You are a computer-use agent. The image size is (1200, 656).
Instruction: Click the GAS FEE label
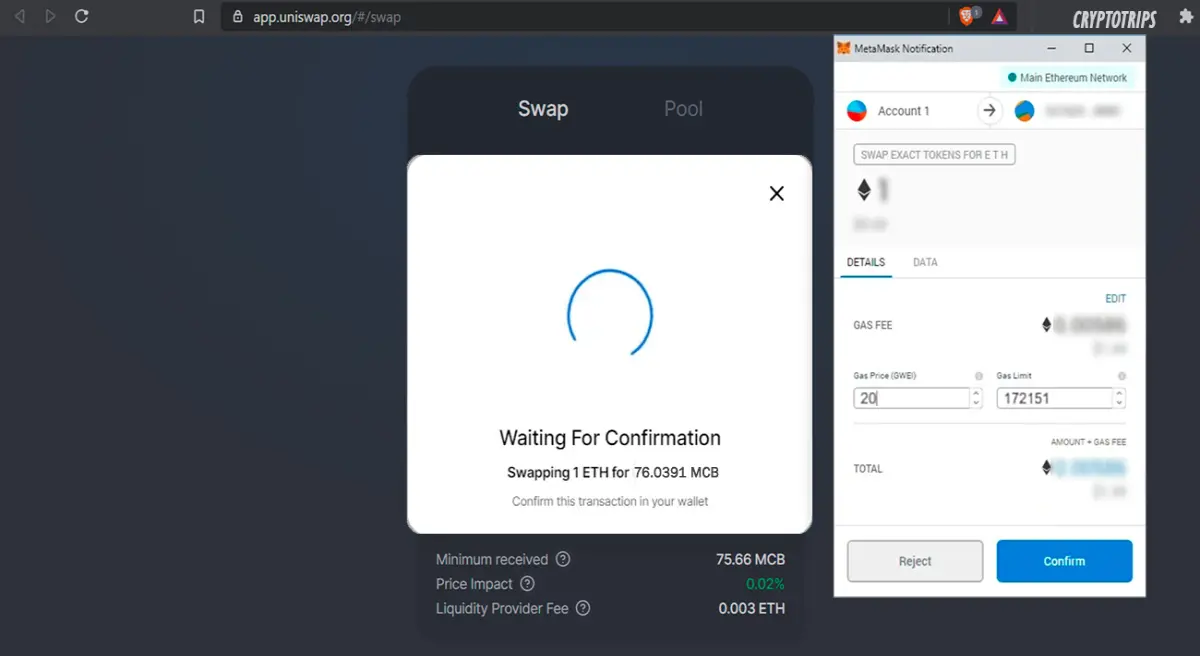872,325
